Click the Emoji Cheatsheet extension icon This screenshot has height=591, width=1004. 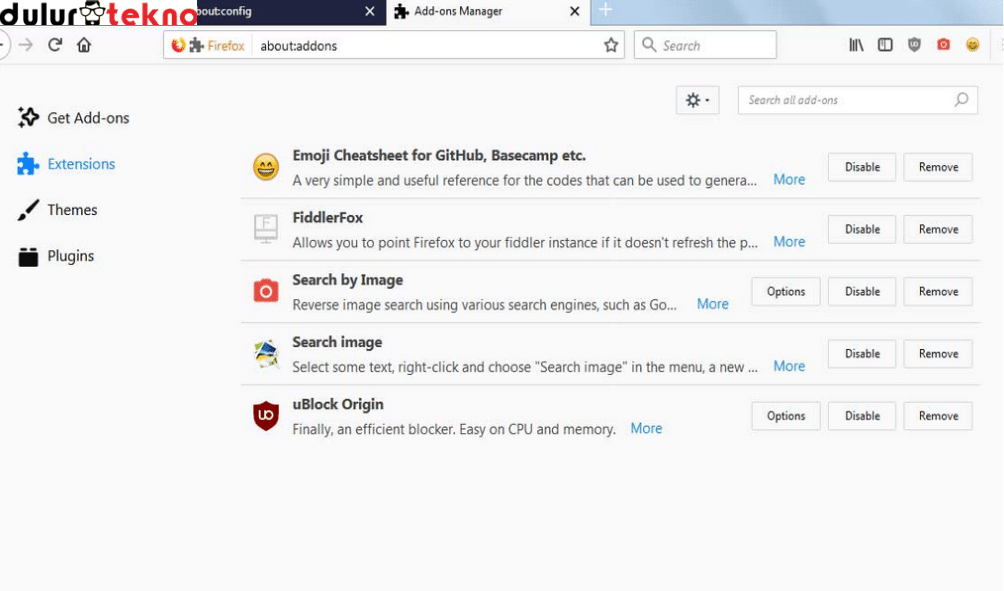pos(266,167)
